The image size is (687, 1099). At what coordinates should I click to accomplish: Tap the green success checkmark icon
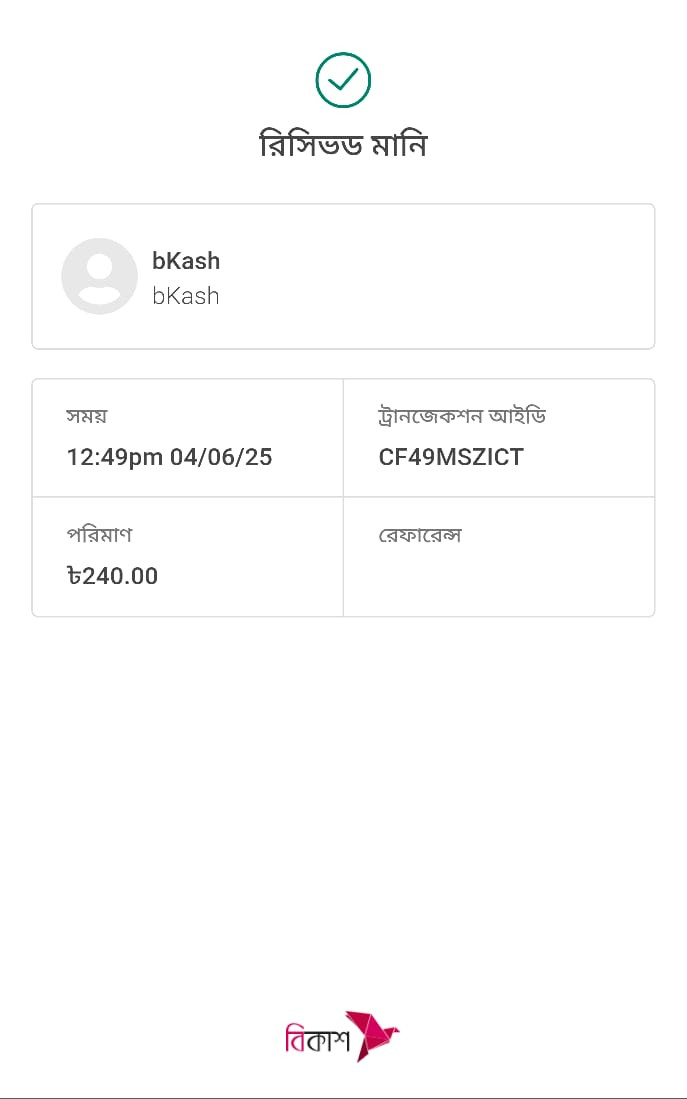343,80
